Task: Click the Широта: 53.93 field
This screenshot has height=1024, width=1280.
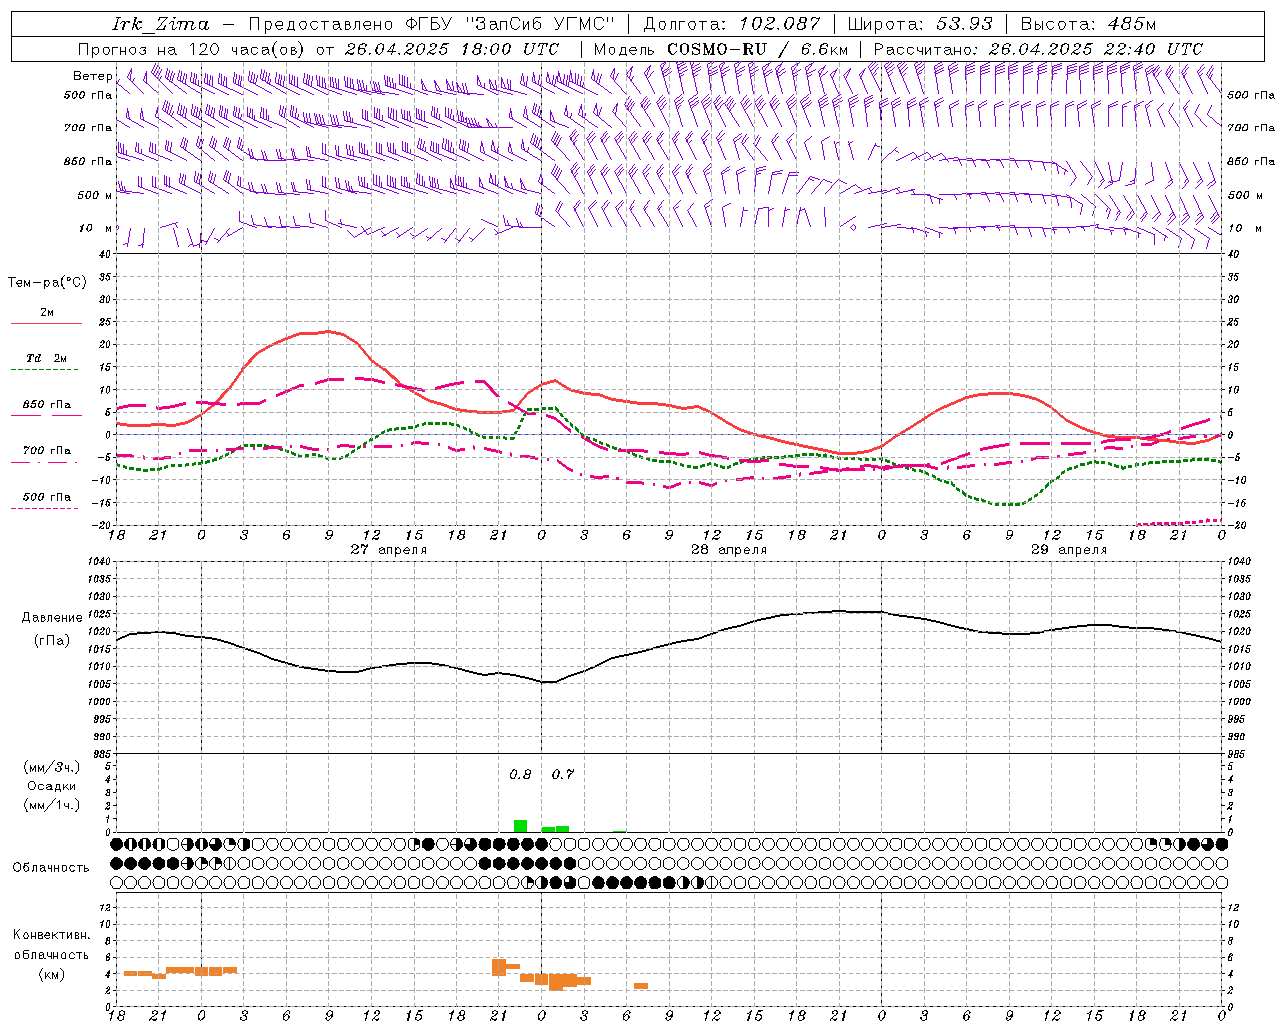Action: (x=921, y=24)
